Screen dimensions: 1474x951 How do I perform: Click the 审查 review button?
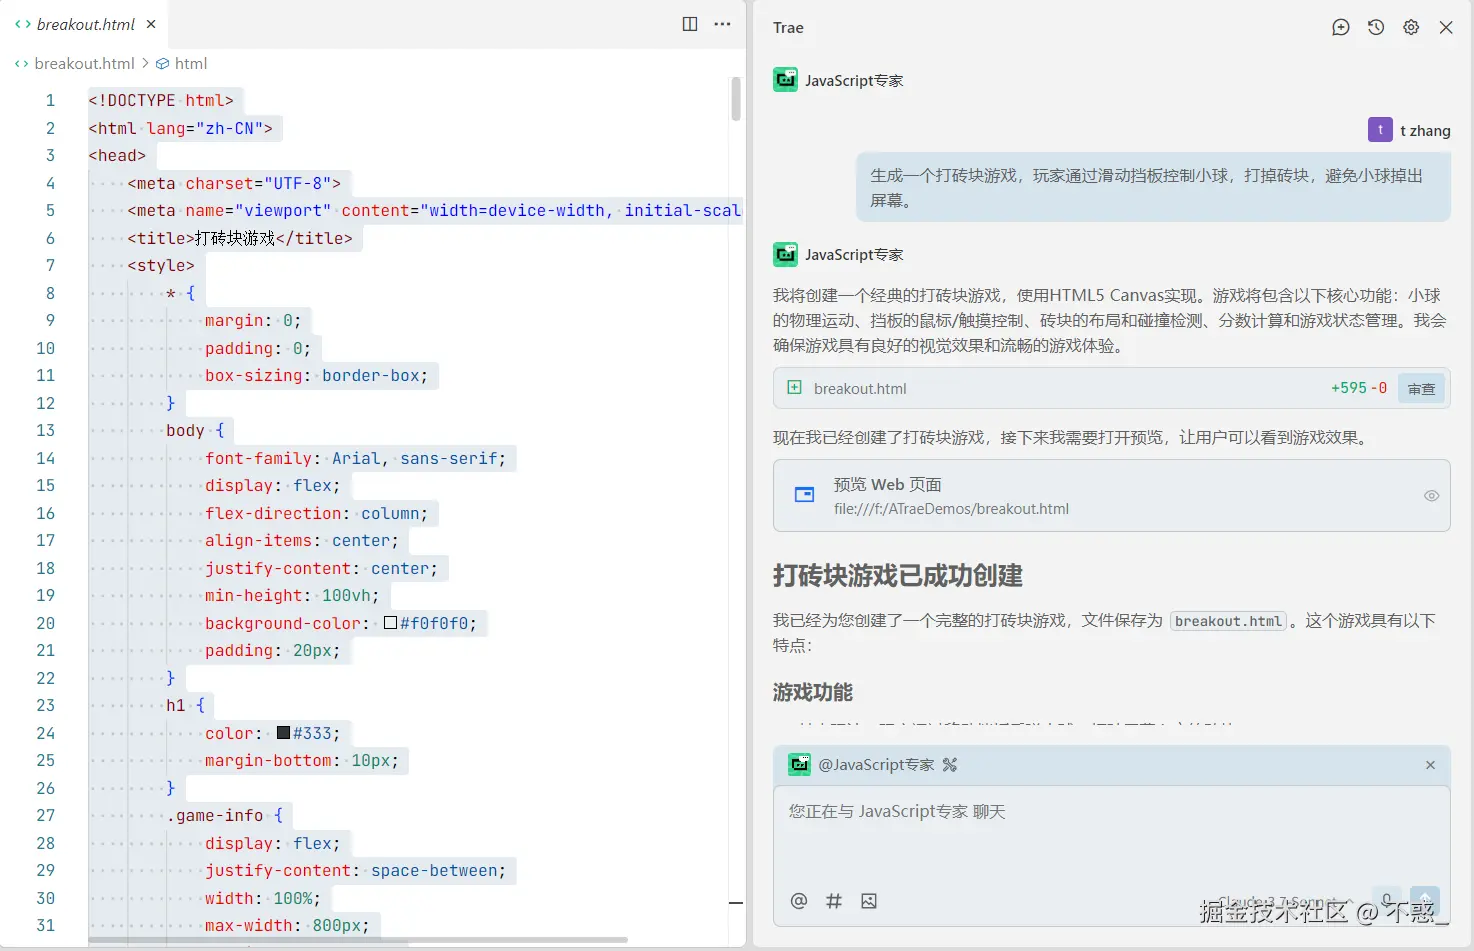point(1421,389)
